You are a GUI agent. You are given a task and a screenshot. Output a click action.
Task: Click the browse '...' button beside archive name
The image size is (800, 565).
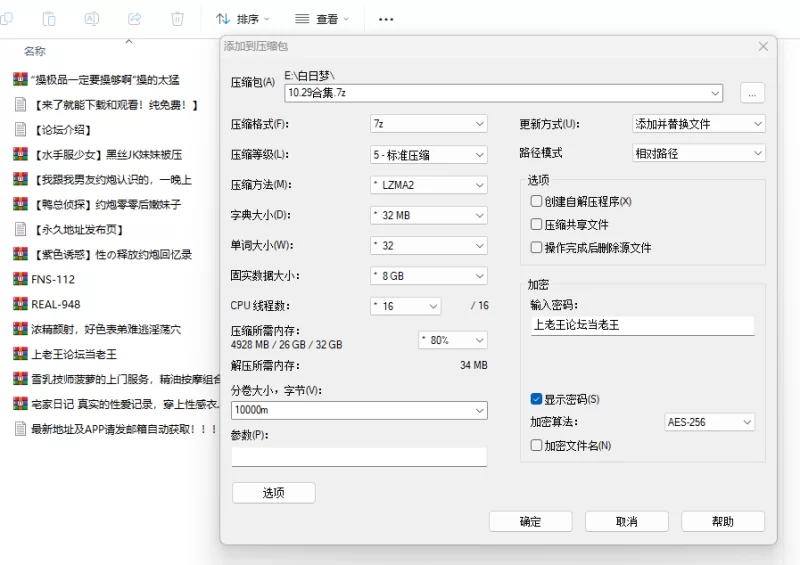(752, 93)
